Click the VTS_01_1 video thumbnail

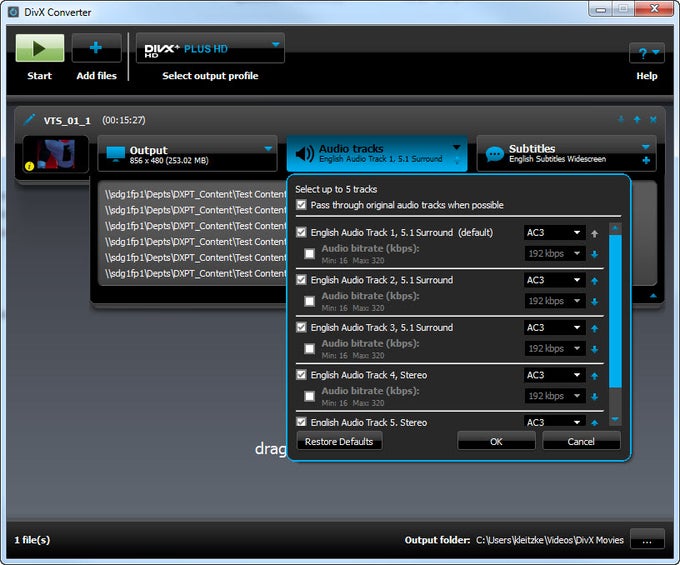pyautogui.click(x=56, y=154)
